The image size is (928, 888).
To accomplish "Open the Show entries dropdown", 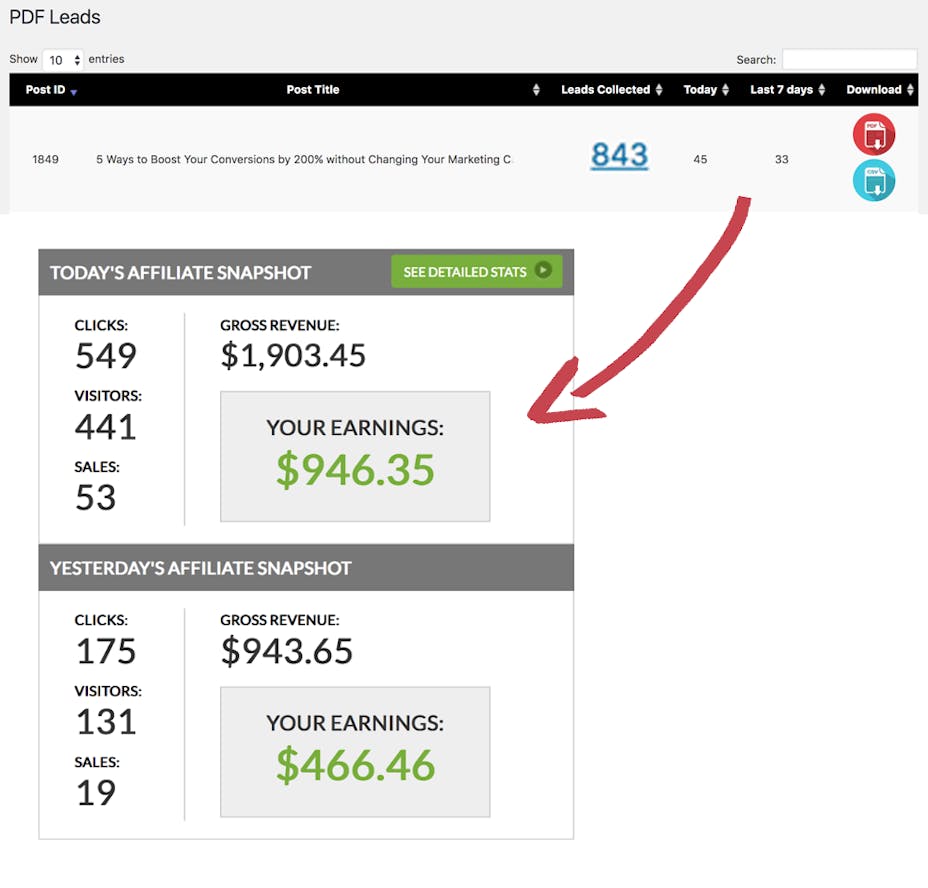I will (x=63, y=60).
